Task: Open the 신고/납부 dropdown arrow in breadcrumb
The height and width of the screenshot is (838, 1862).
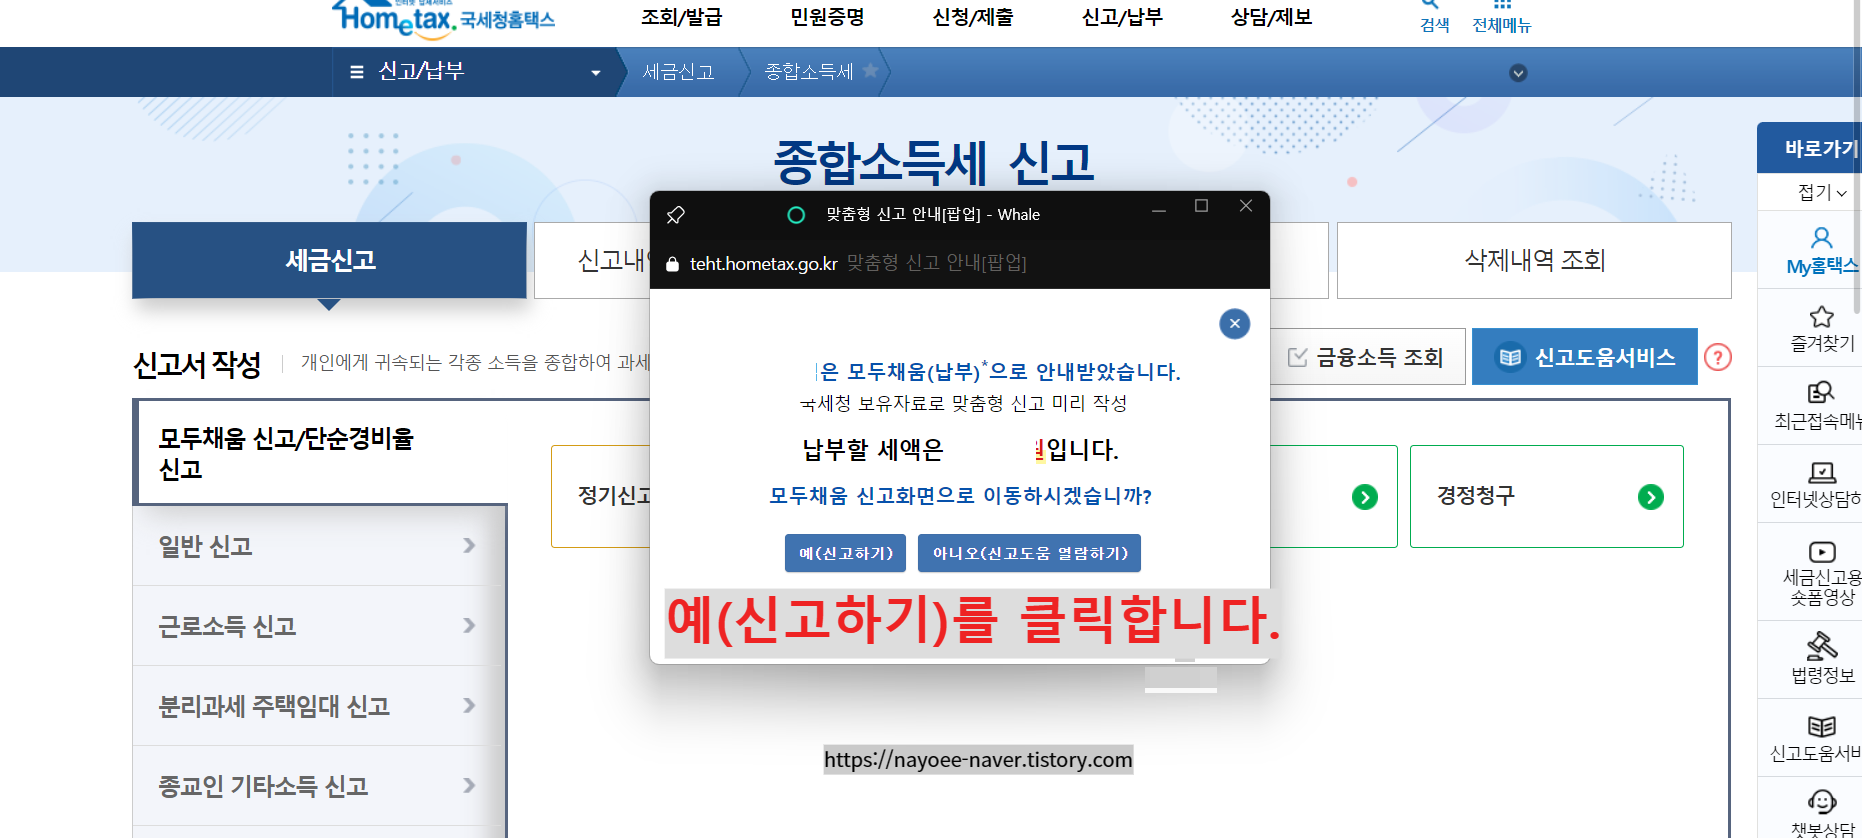Action: pyautogui.click(x=596, y=73)
